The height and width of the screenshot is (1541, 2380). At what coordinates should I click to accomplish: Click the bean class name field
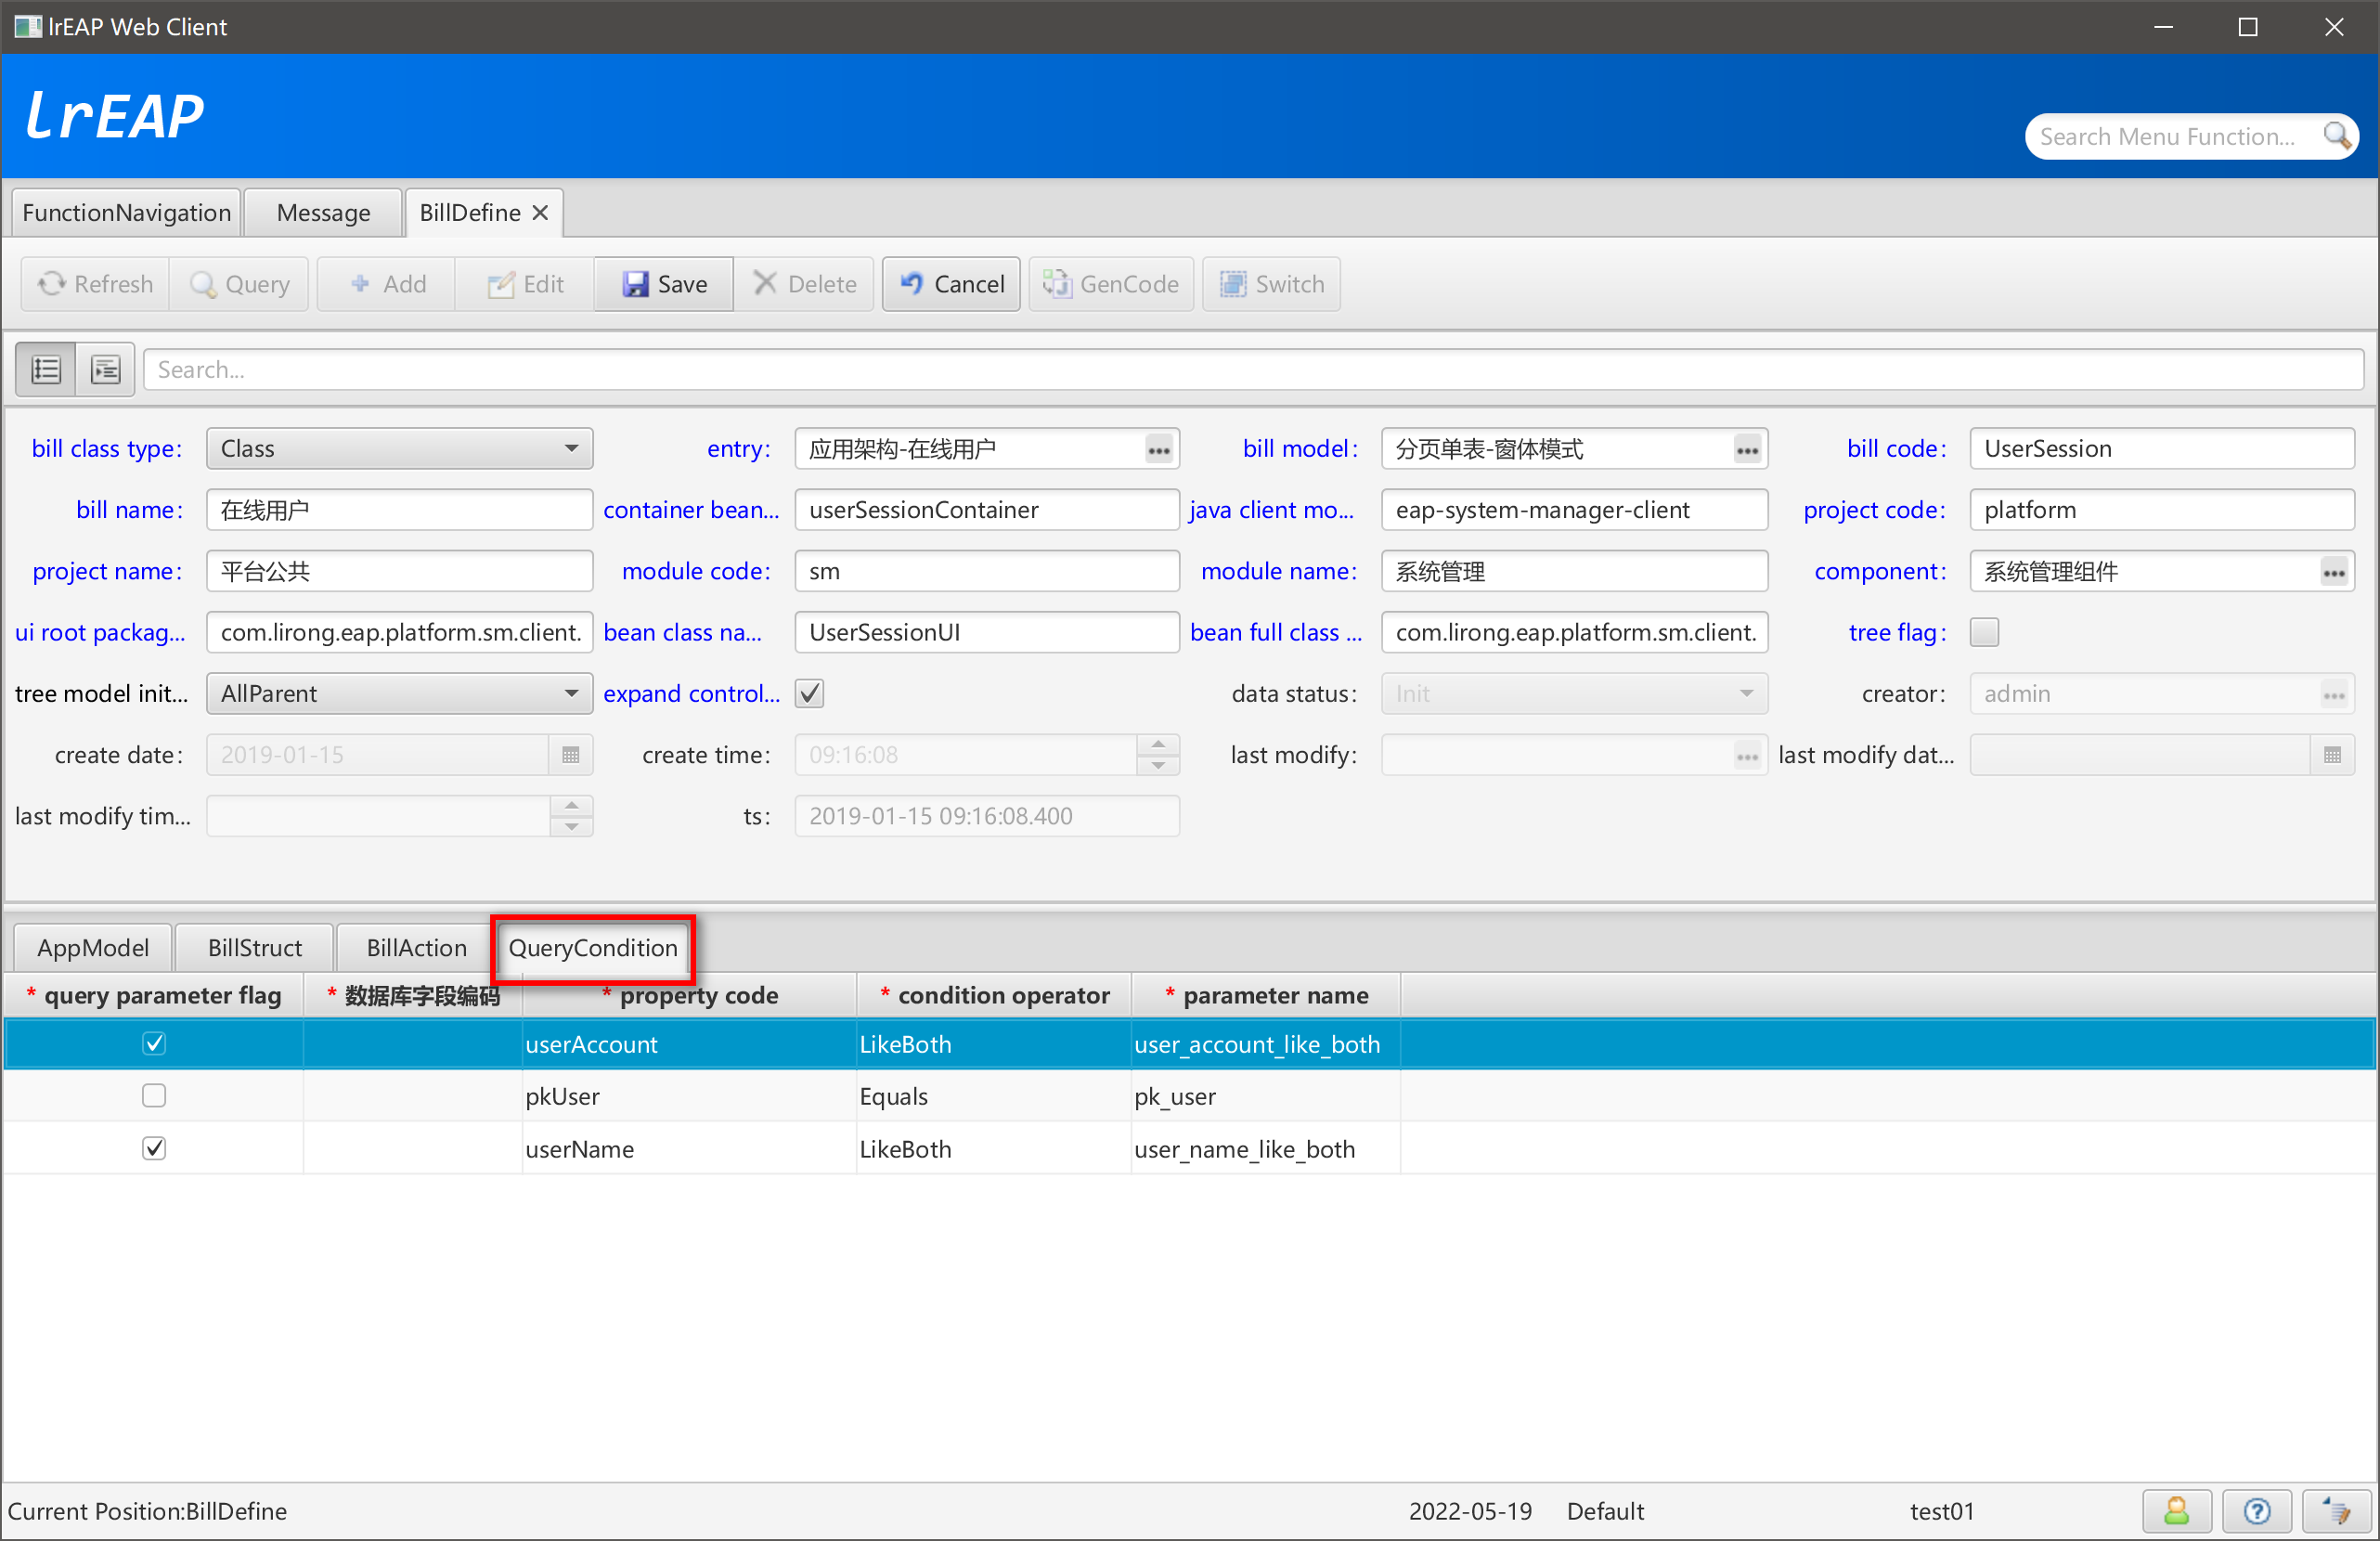[x=987, y=633]
